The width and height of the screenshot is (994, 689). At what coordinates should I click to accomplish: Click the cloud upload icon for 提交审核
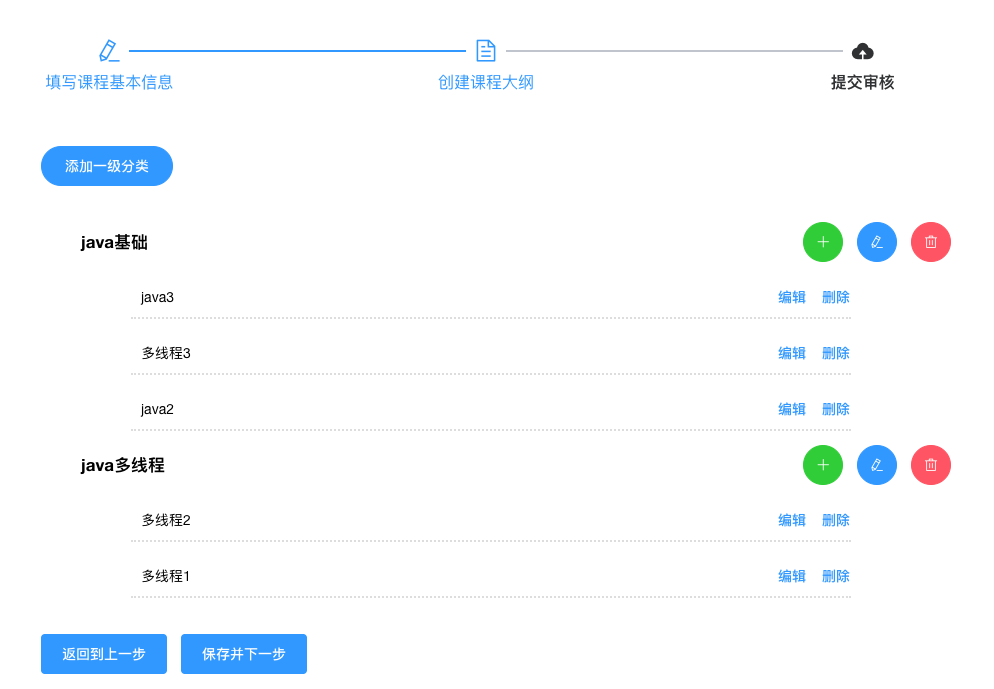(862, 51)
